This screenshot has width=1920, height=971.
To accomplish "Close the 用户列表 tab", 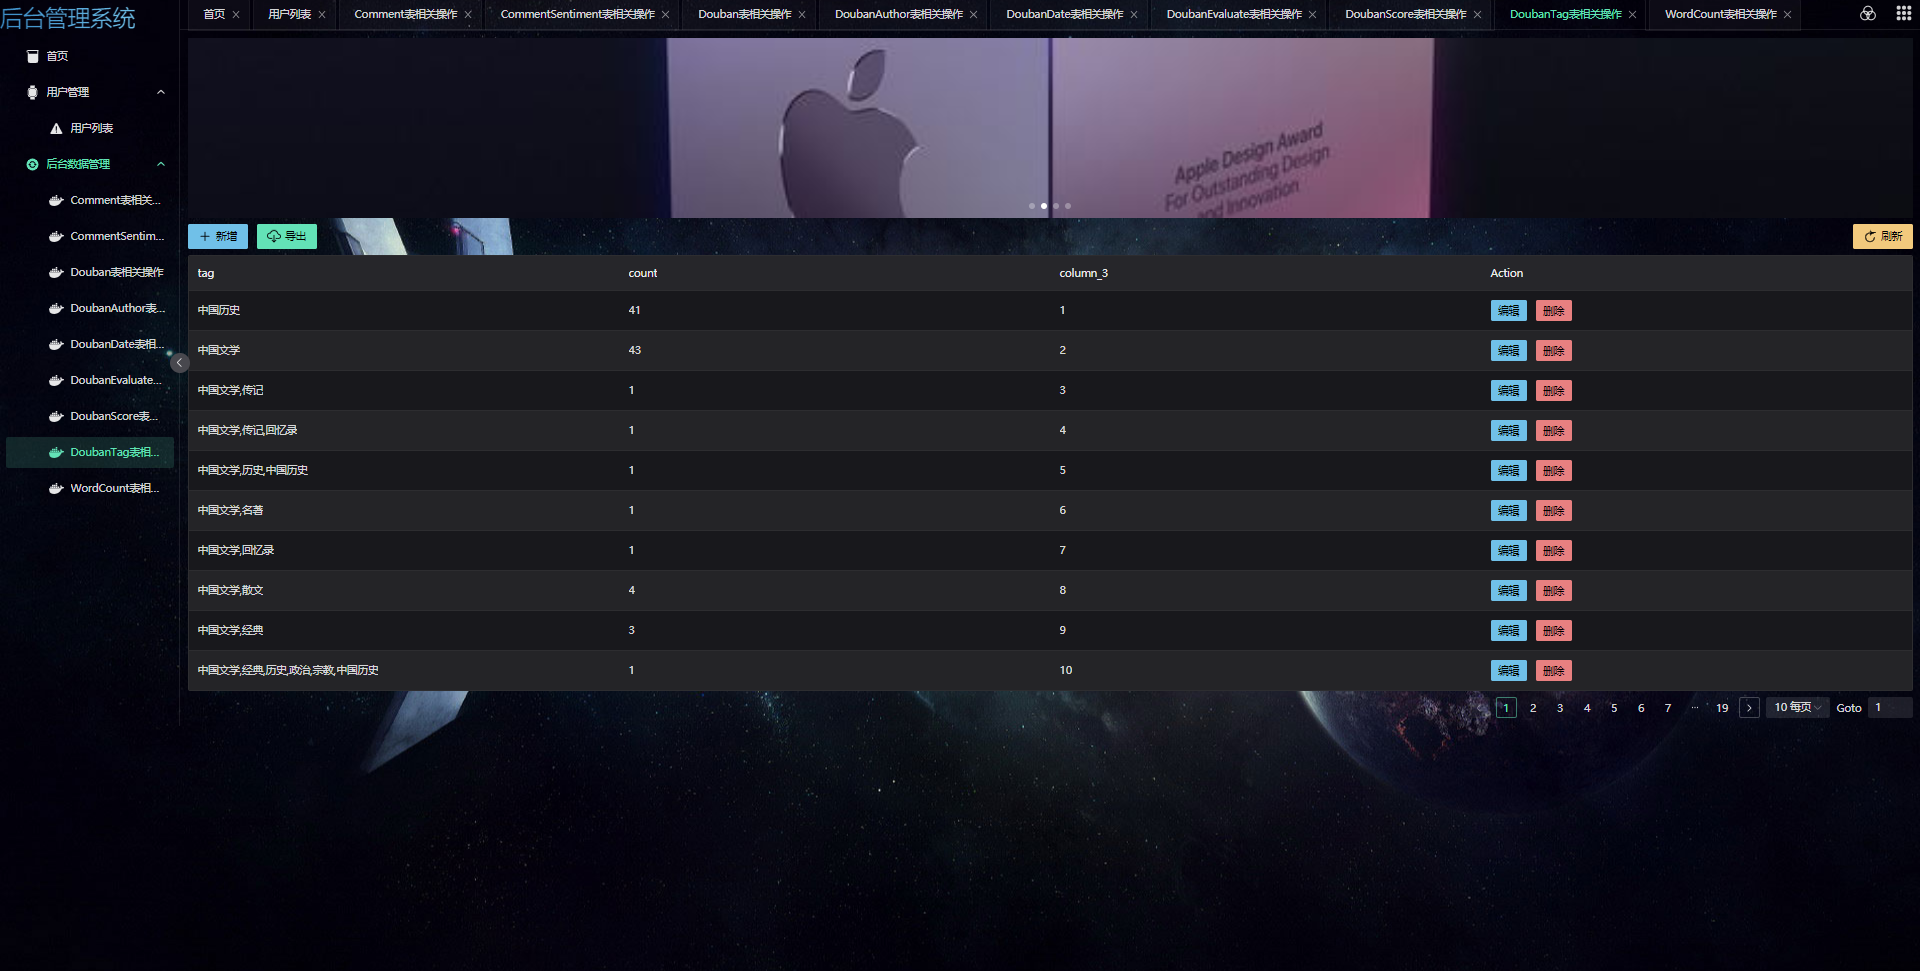I will tap(322, 15).
